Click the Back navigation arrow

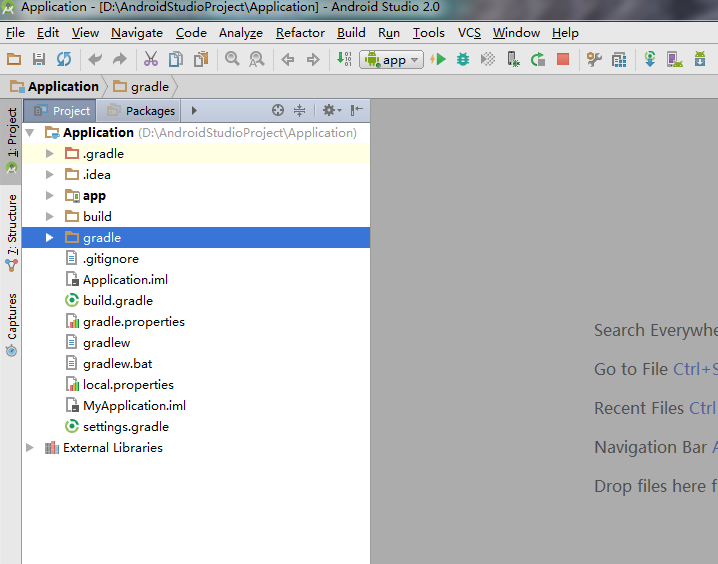click(288, 60)
